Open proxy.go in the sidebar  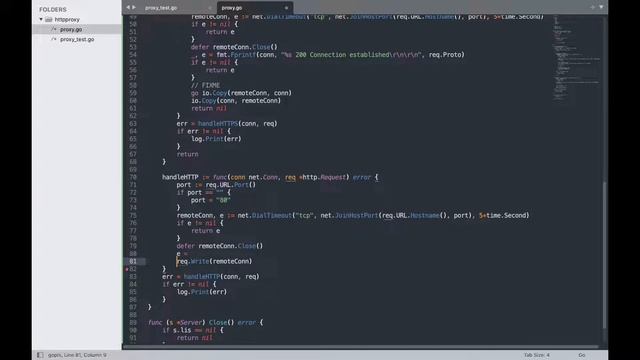[x=71, y=29]
